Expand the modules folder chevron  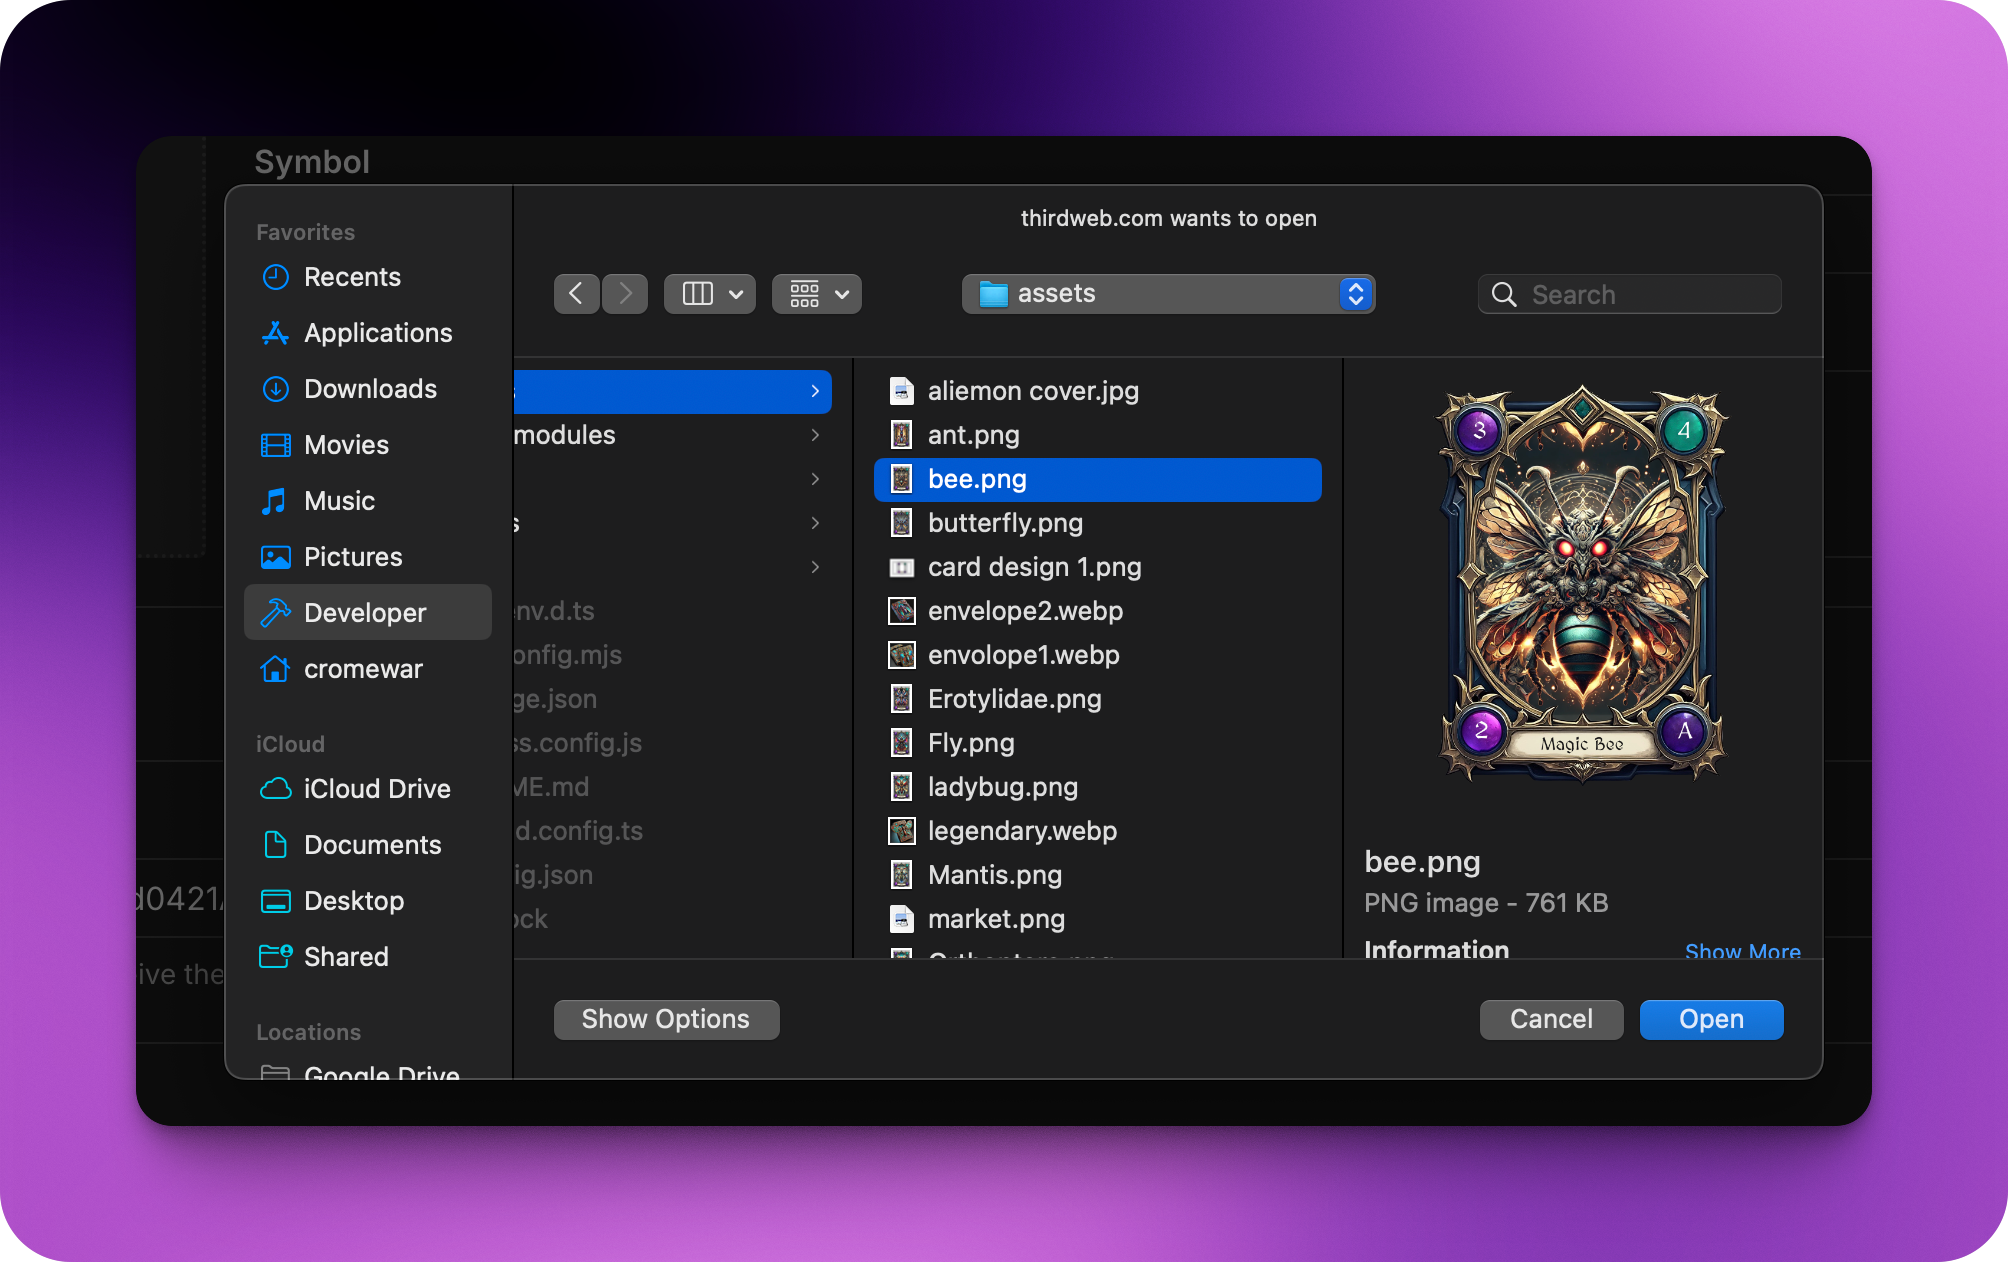[x=815, y=435]
